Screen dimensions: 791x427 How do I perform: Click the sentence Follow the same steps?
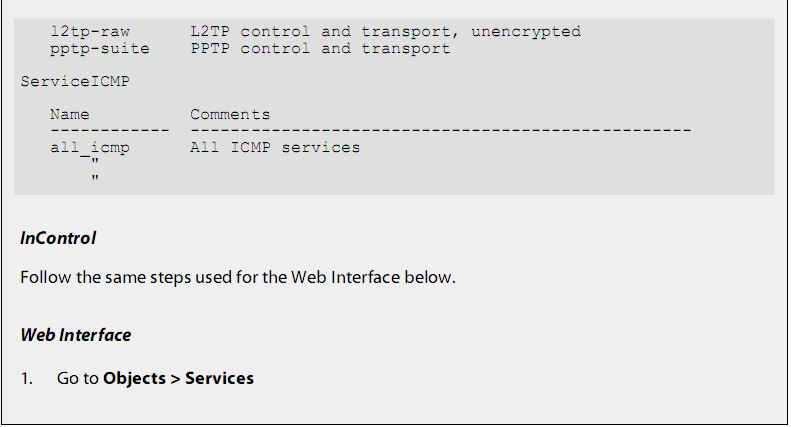[x=238, y=277]
